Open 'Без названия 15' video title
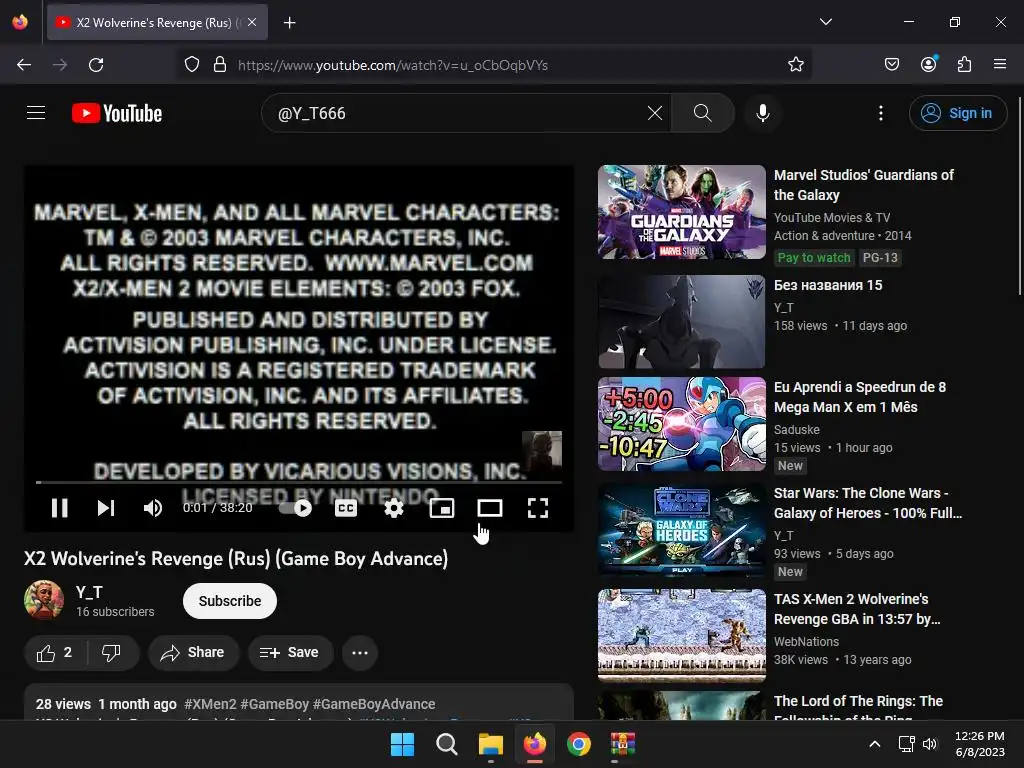The image size is (1024, 768). coord(828,285)
